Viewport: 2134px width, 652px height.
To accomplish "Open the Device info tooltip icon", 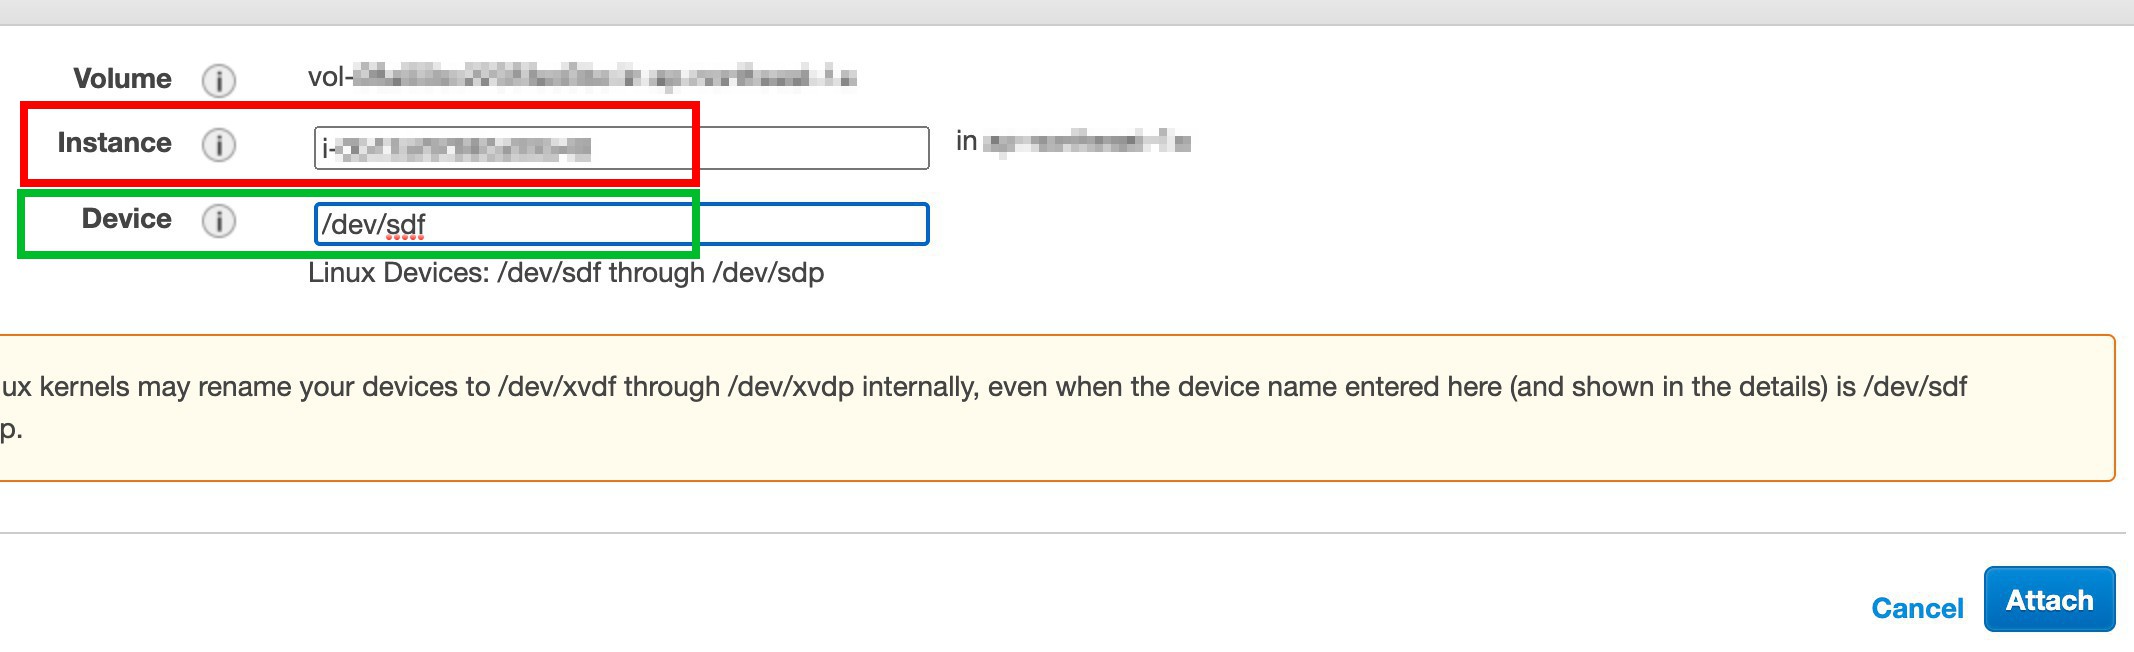I will coord(219,220).
